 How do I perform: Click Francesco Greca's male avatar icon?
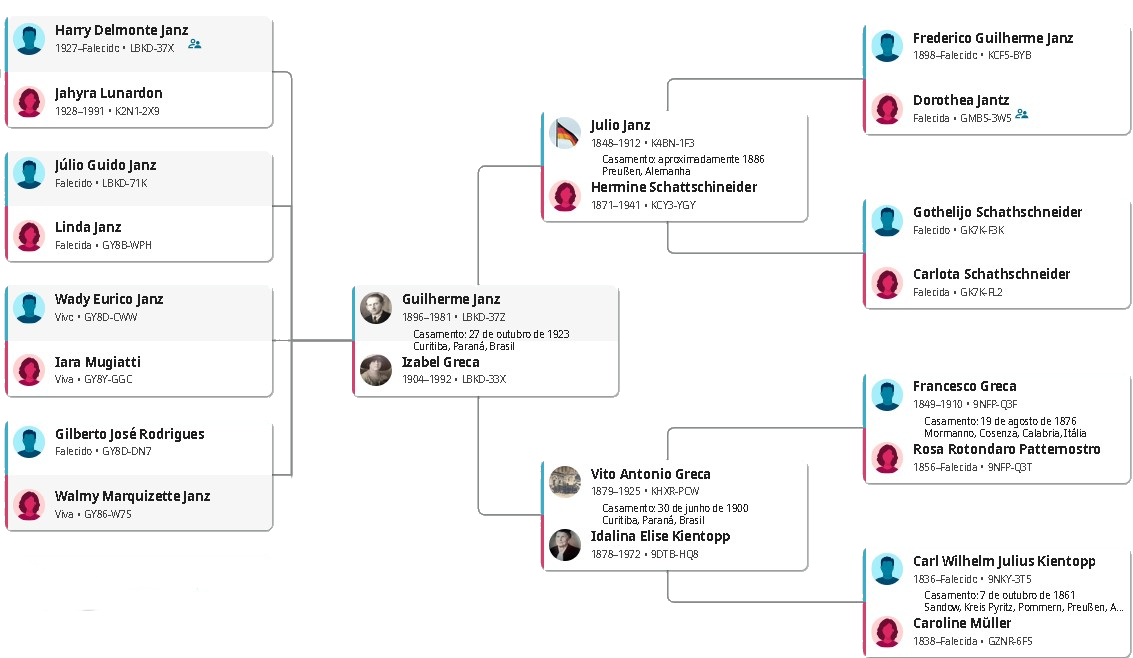point(887,394)
